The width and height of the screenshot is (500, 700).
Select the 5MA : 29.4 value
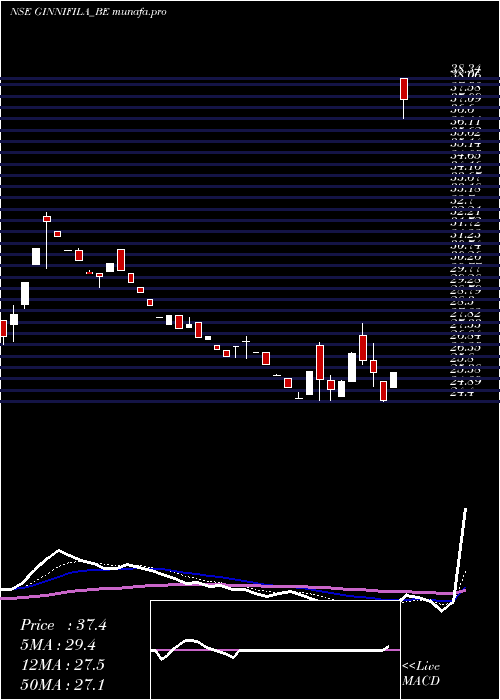coord(58,645)
